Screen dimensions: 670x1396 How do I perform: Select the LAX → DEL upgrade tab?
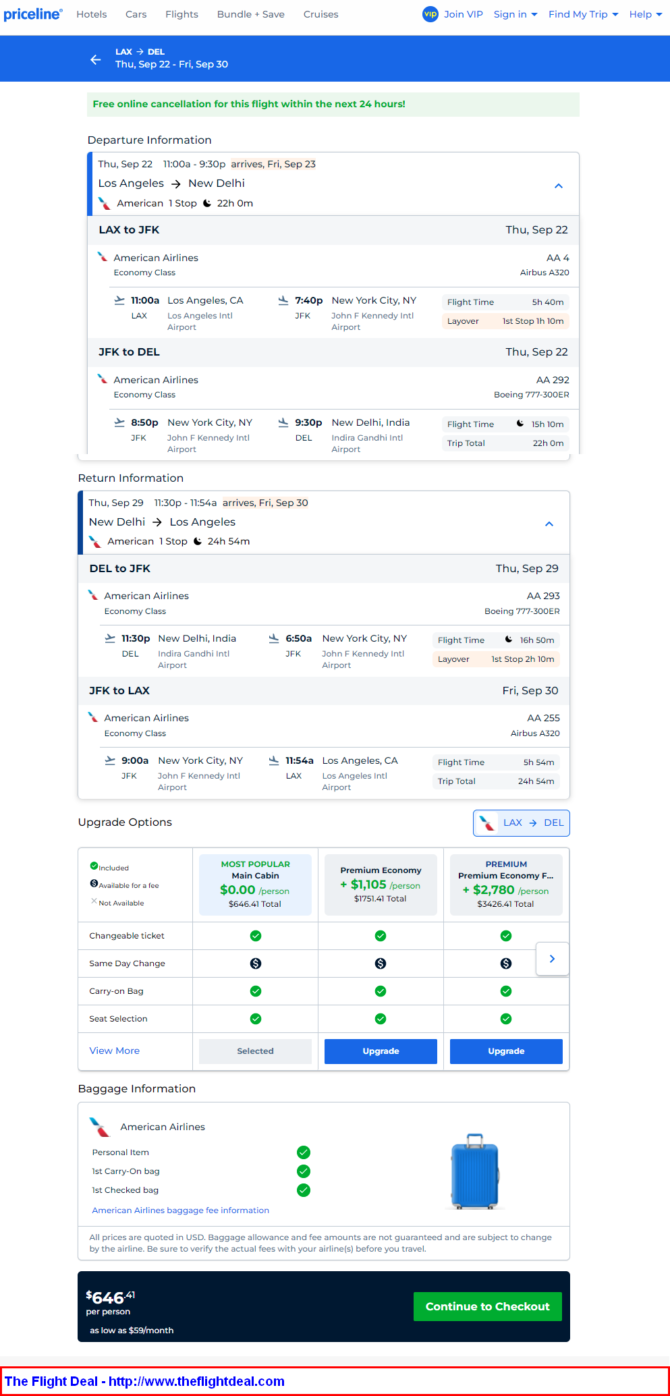point(521,823)
